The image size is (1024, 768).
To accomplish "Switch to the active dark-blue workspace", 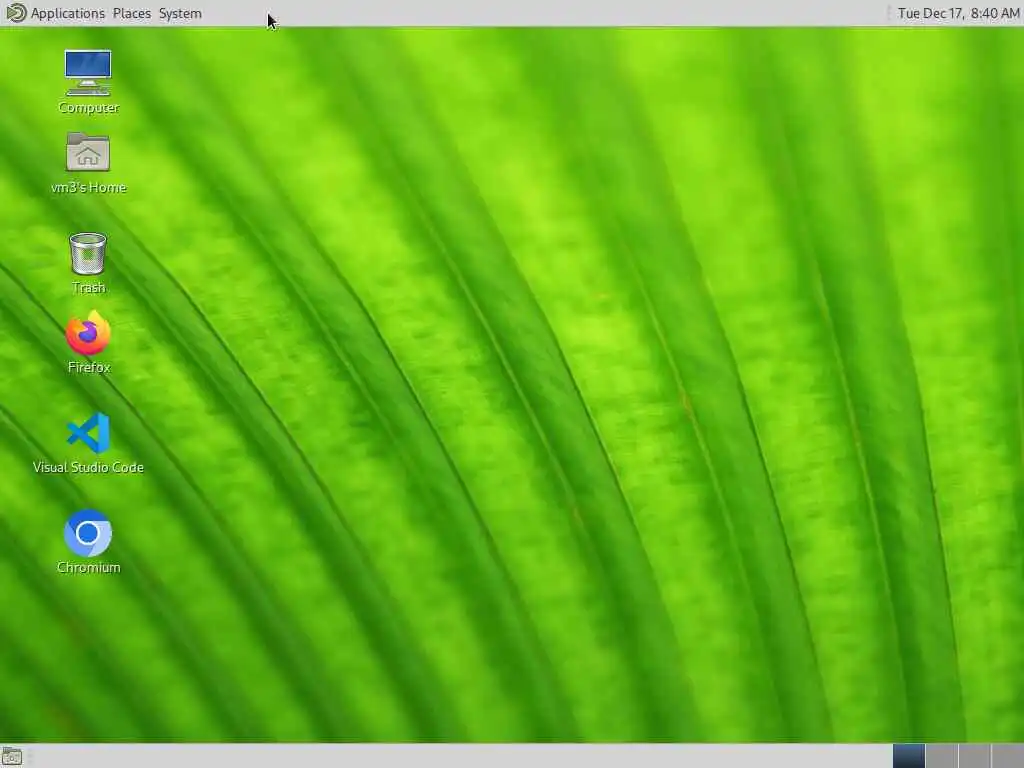I will tap(908, 756).
